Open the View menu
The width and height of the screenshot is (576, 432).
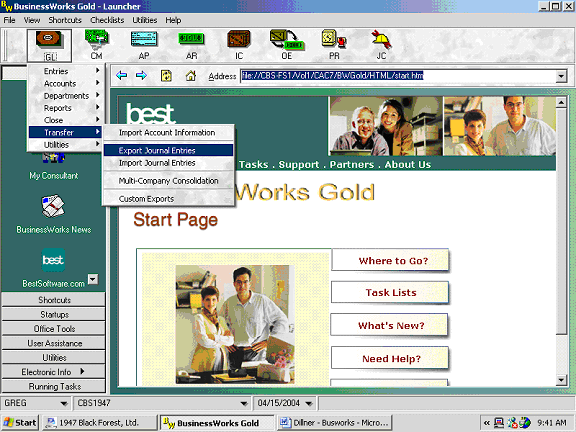point(32,20)
